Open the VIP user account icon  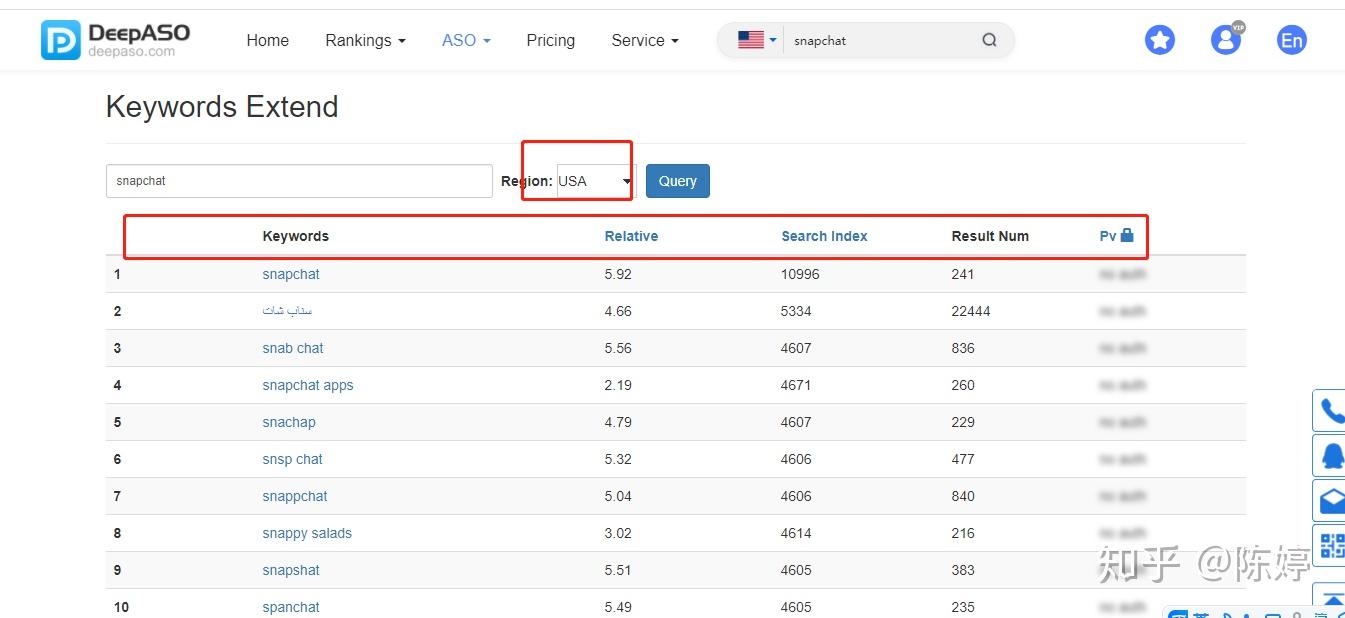(1226, 39)
